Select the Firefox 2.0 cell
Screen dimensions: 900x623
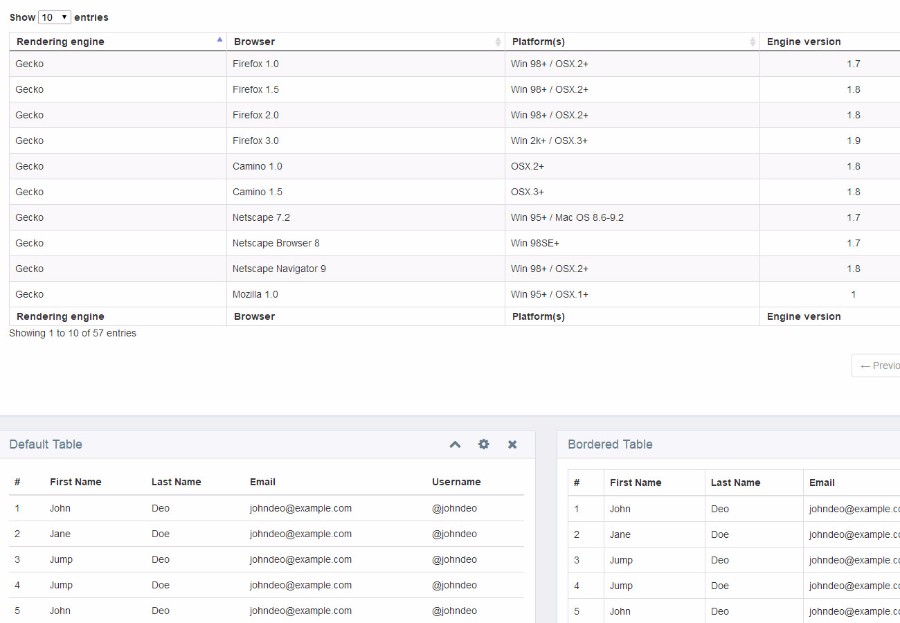pos(366,115)
